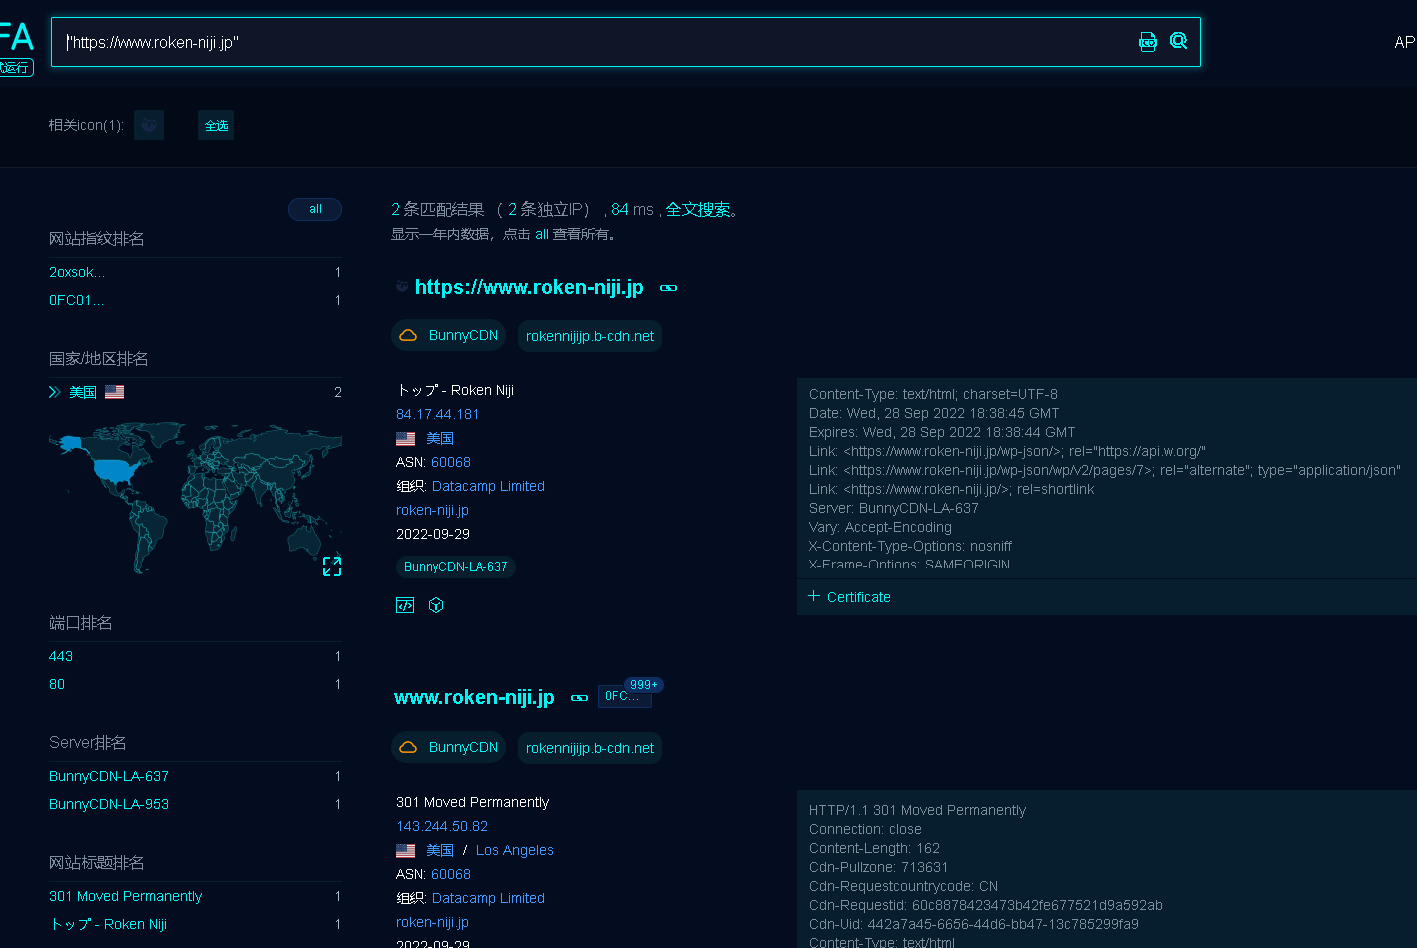1417x948 pixels.
Task: Open ASN 60068 link in second result
Action: pyautogui.click(x=451, y=874)
